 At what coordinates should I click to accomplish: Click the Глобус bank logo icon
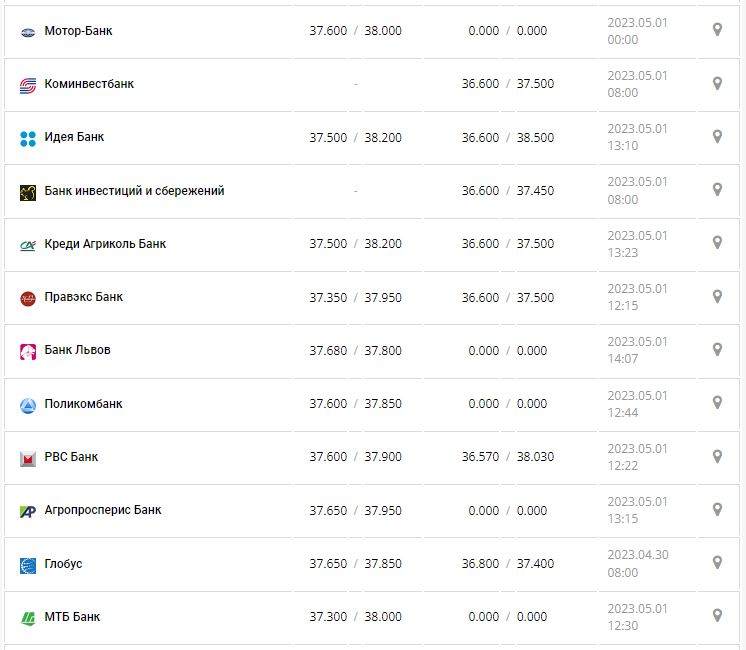pos(28,565)
